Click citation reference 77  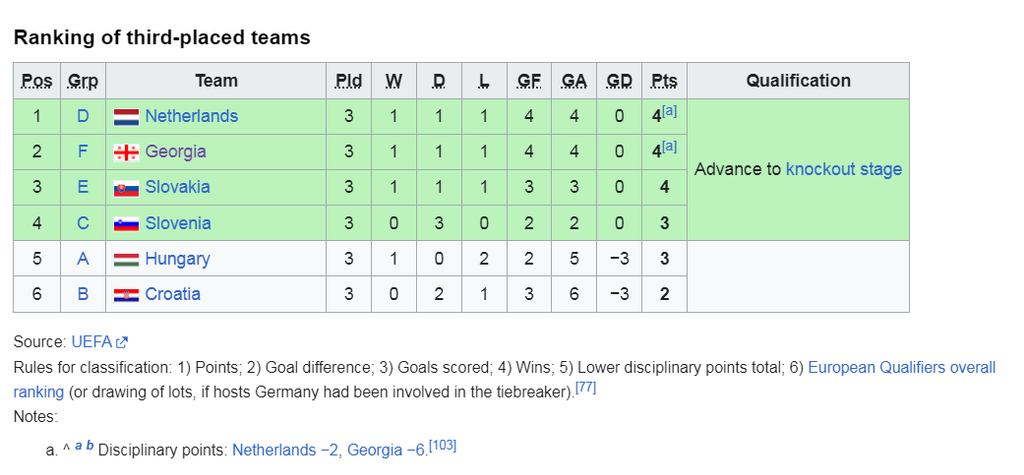pyautogui.click(x=586, y=389)
